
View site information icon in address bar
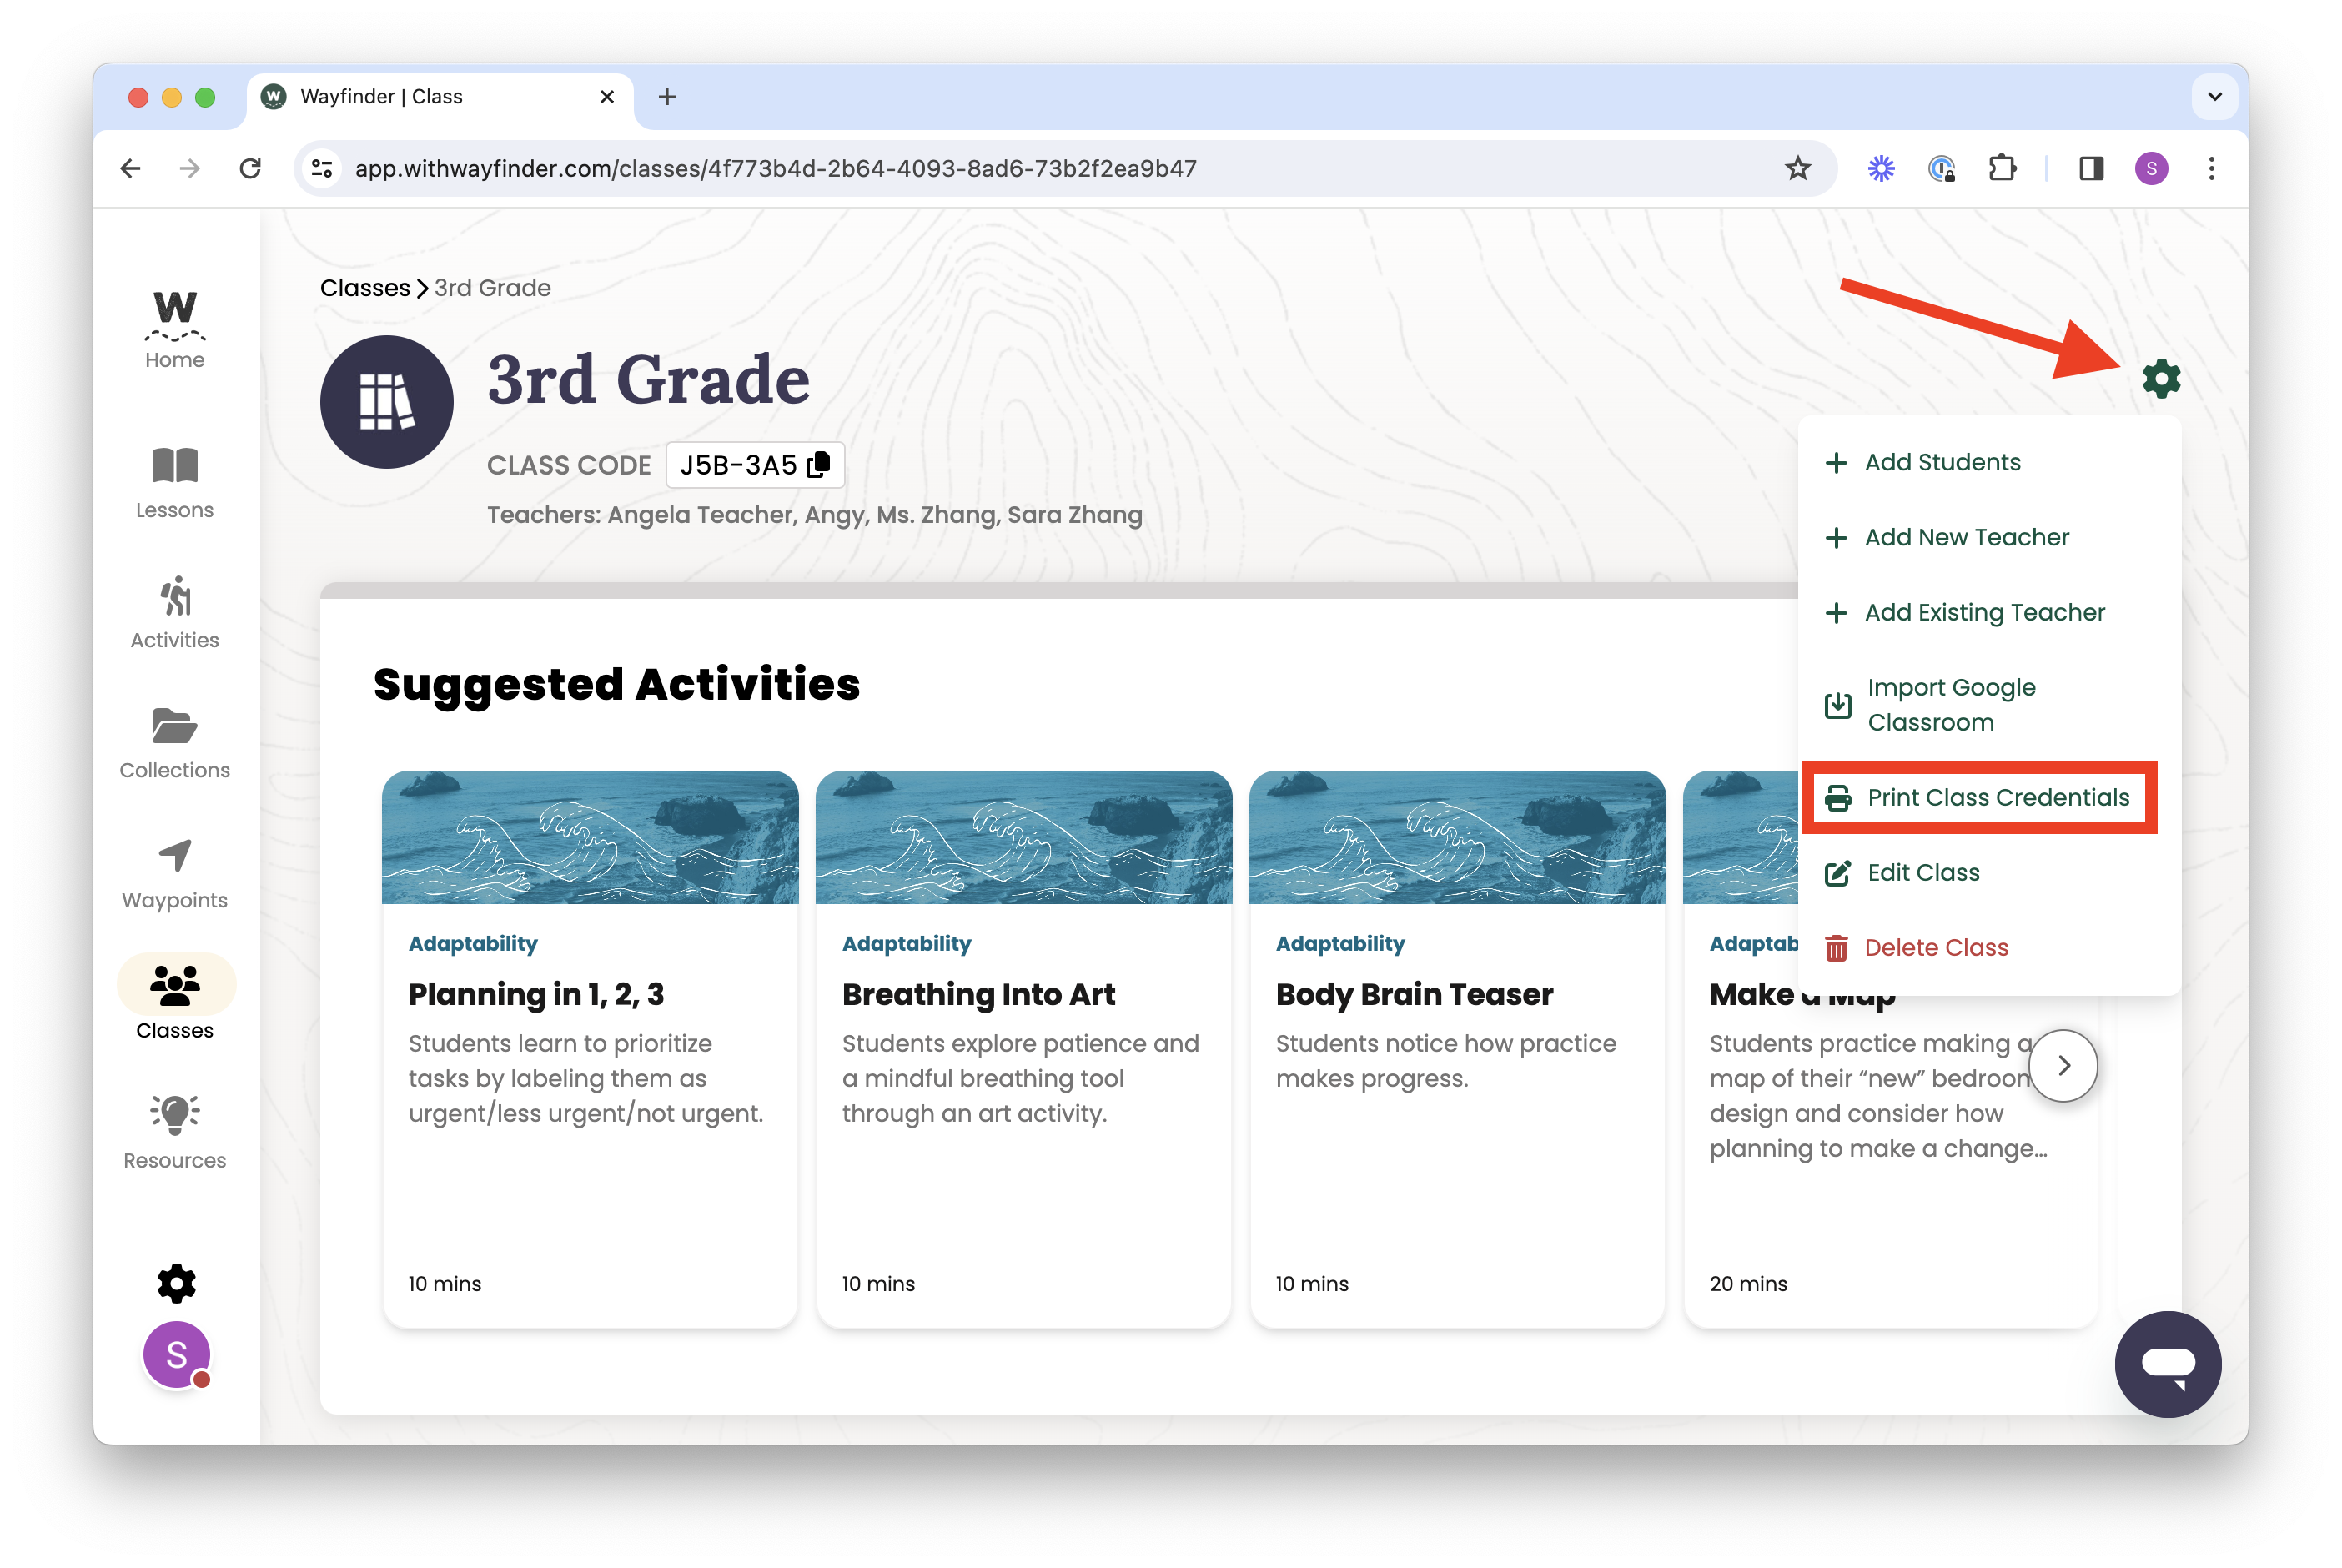tap(322, 168)
